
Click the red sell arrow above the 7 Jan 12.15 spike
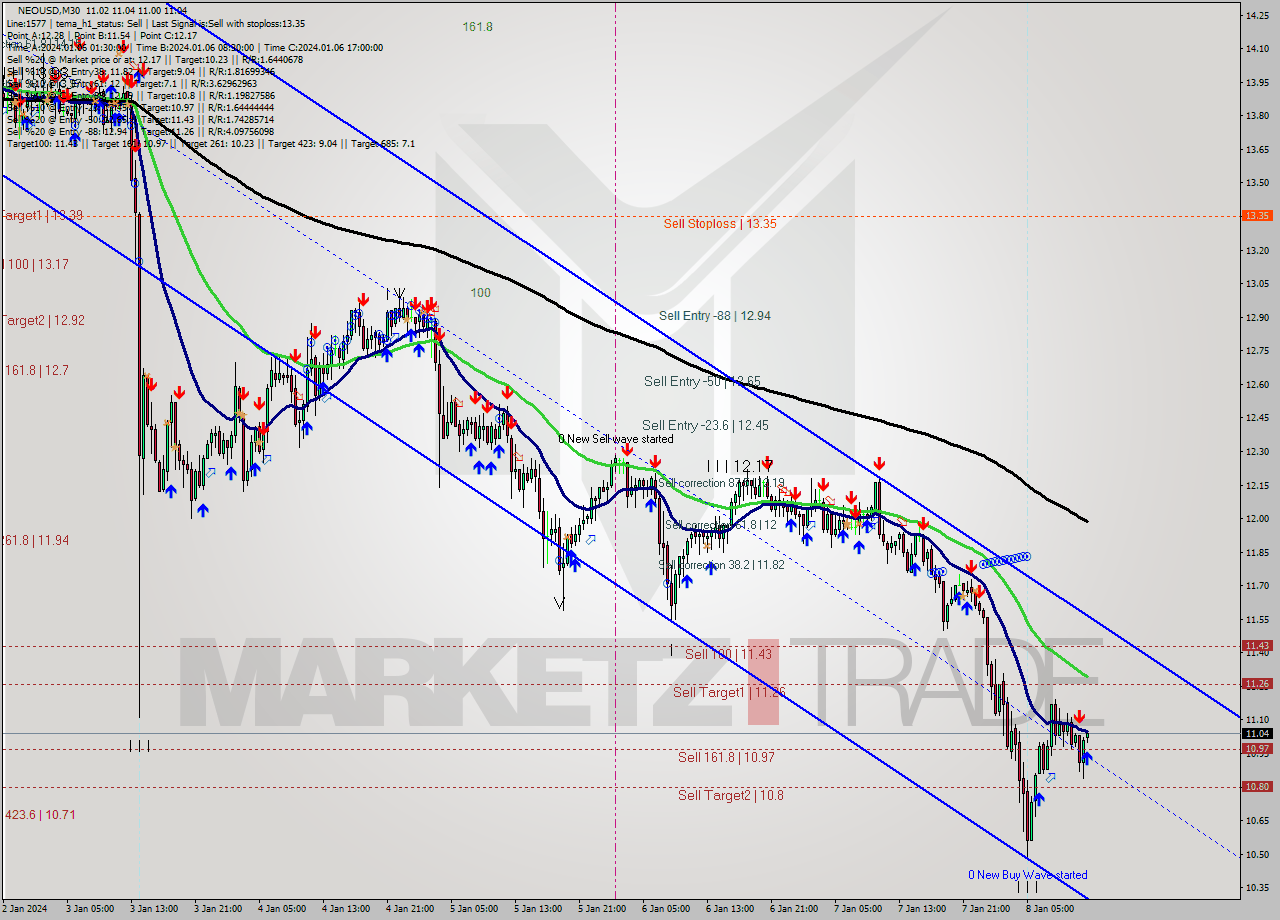(878, 464)
